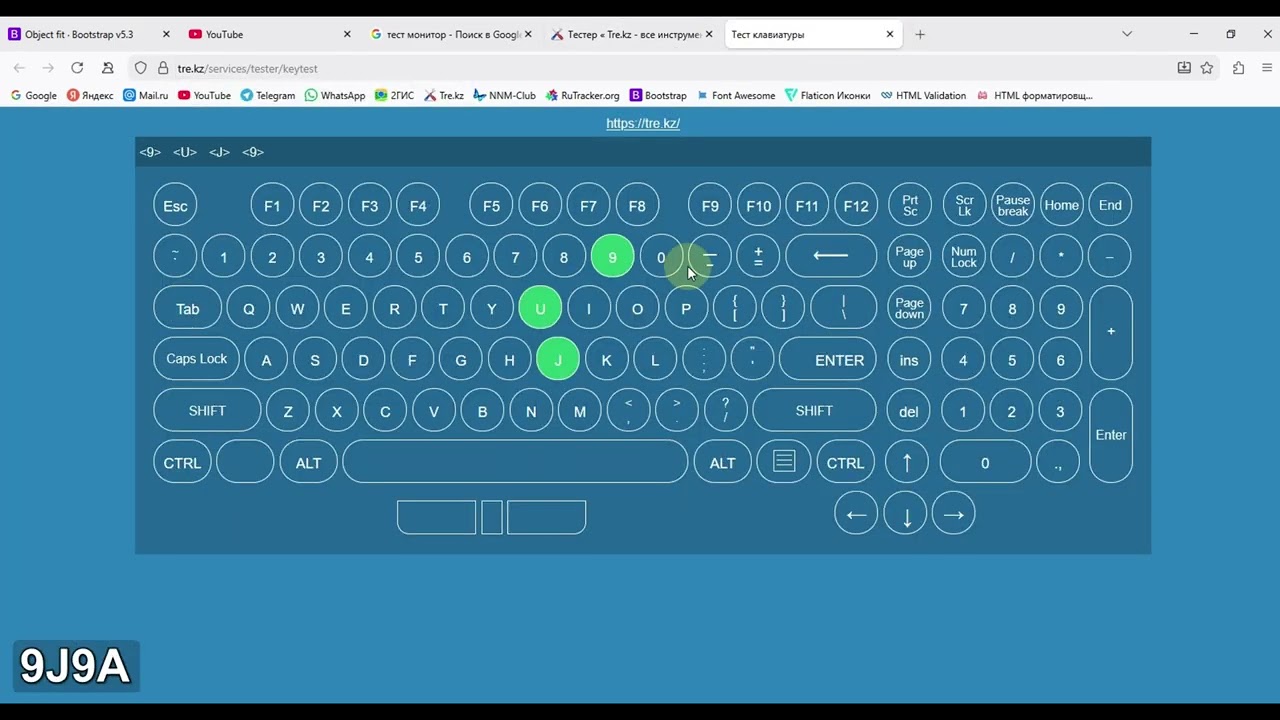
Task: Switch to the Тестер Tre.kz tab
Action: point(632,34)
